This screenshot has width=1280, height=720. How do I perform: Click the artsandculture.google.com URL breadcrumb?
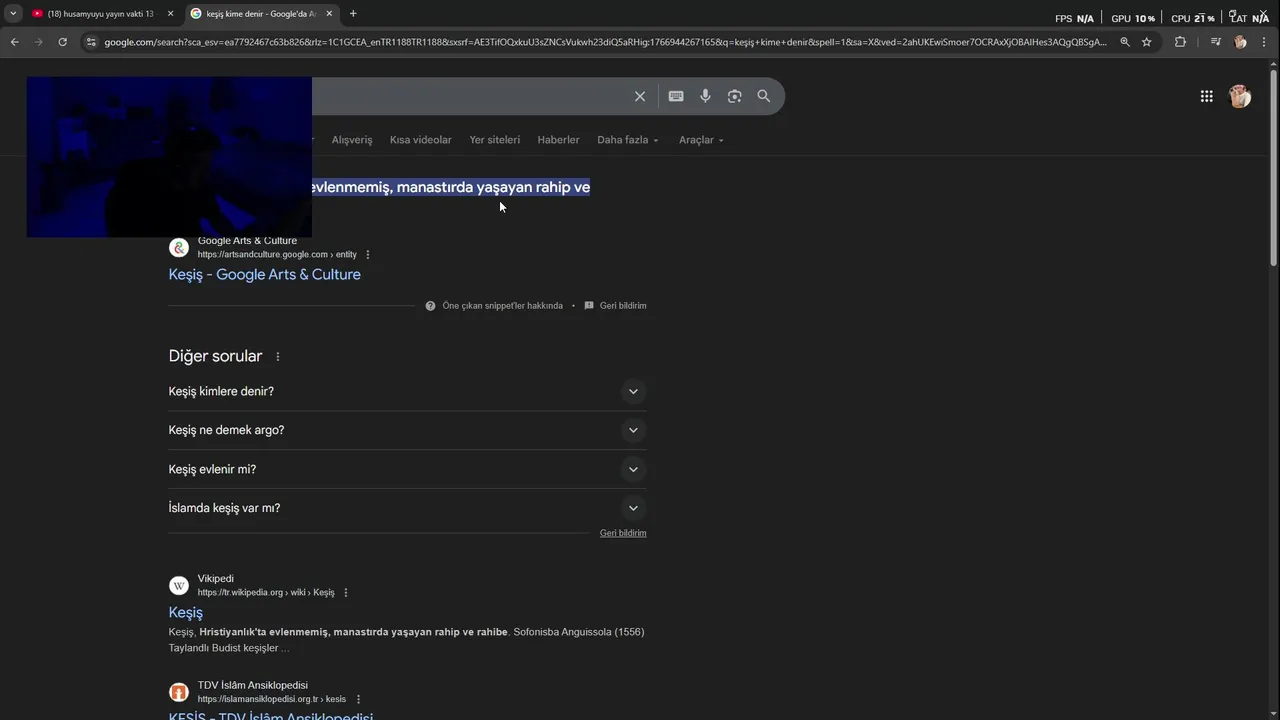pyautogui.click(x=277, y=255)
